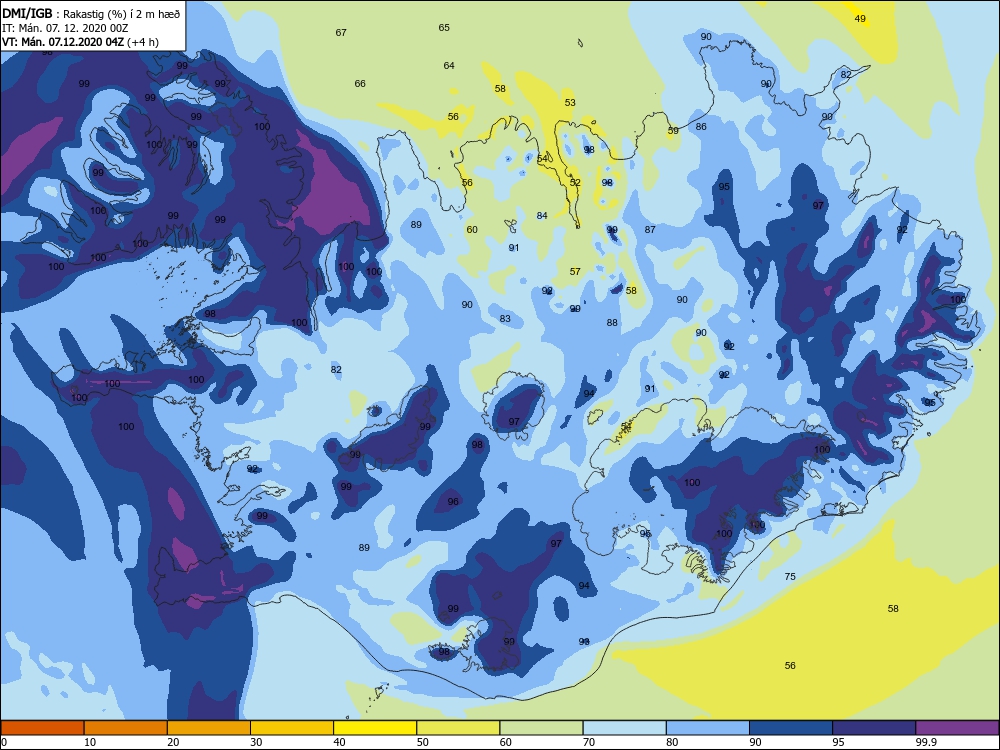Click the map humidity value 88
This screenshot has height=750, width=1000.
612,323
